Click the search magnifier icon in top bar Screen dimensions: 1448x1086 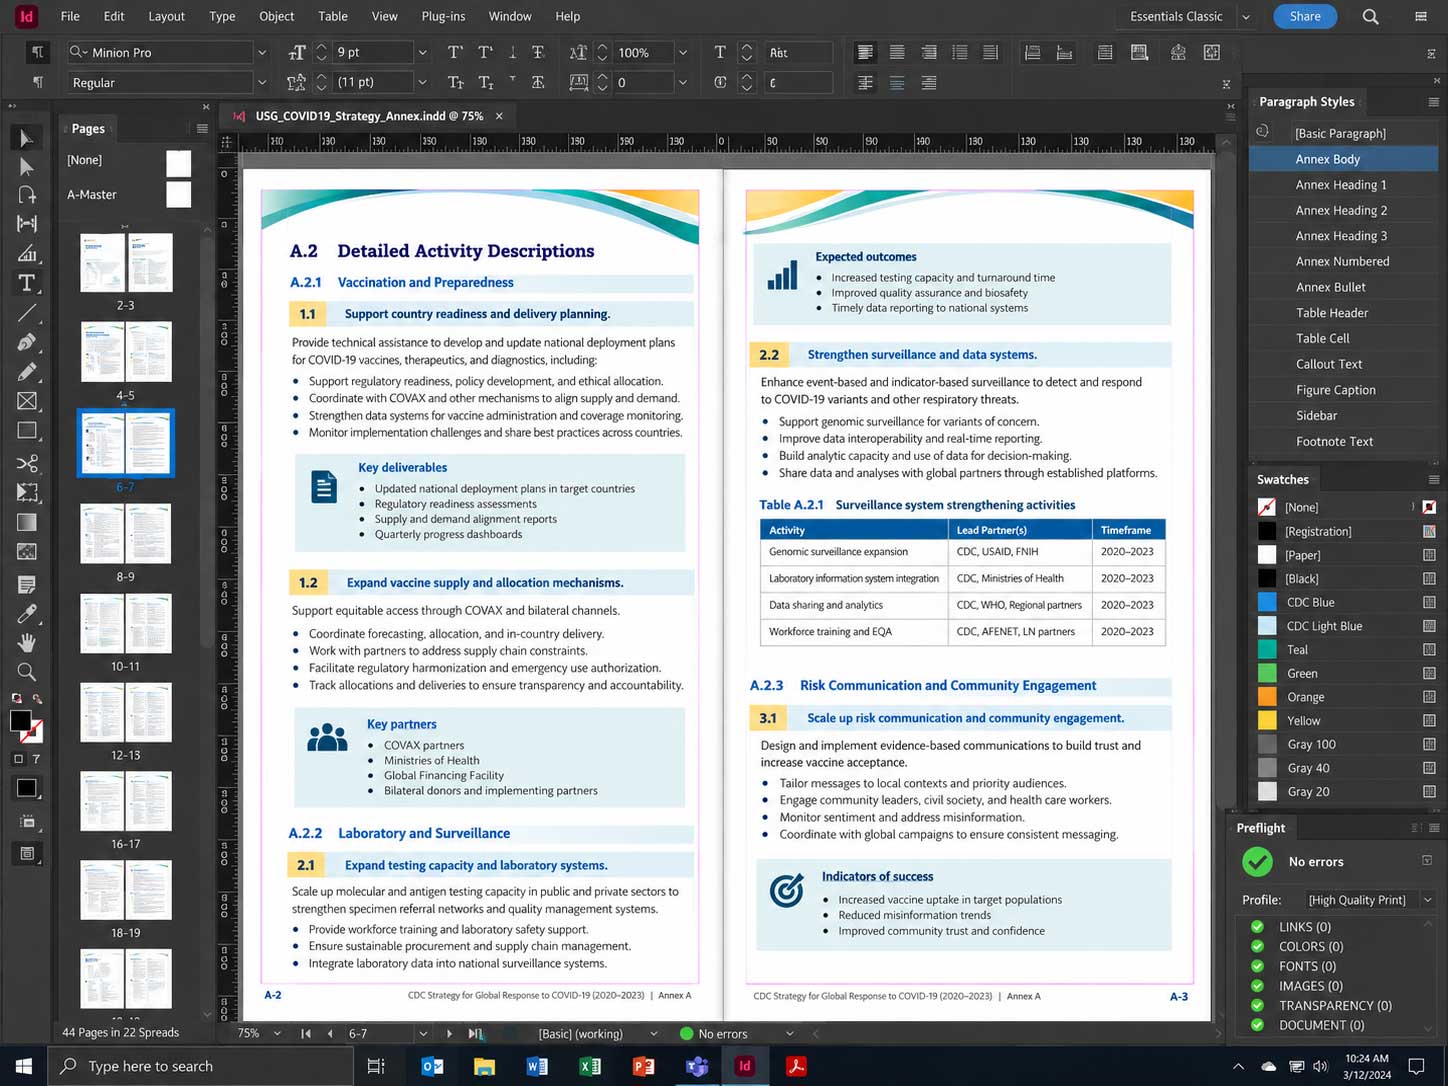pos(1370,16)
